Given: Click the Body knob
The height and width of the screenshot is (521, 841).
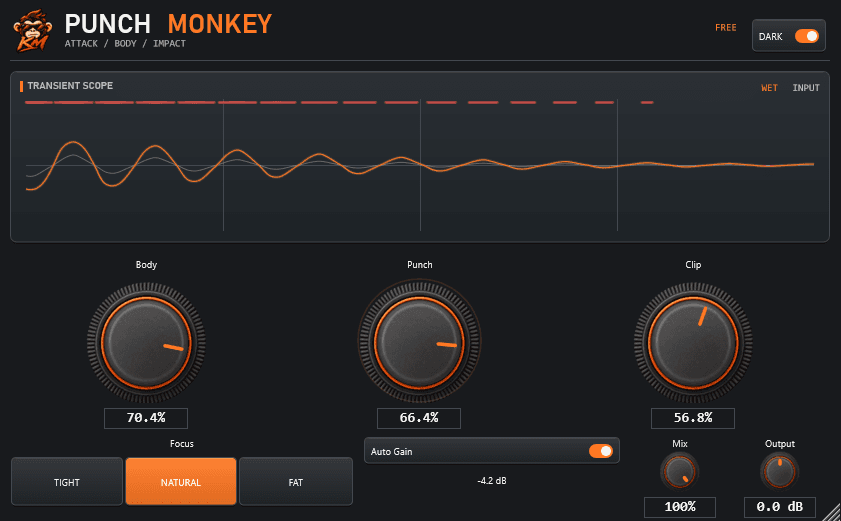Looking at the screenshot, I should tap(146, 342).
